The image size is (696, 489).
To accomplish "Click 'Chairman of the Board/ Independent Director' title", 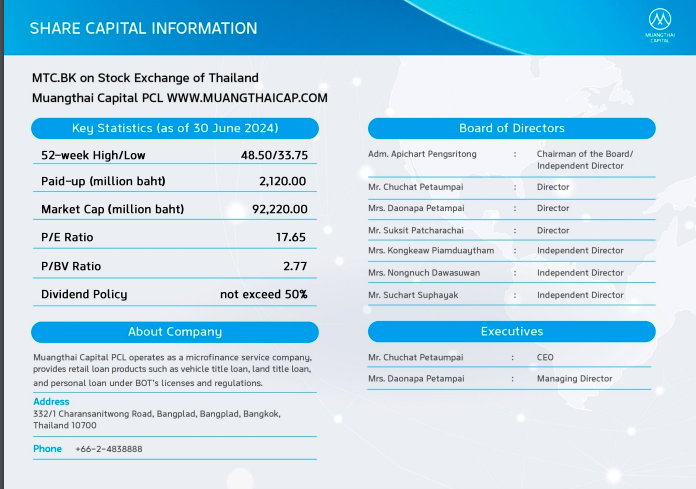I will tap(585, 160).
